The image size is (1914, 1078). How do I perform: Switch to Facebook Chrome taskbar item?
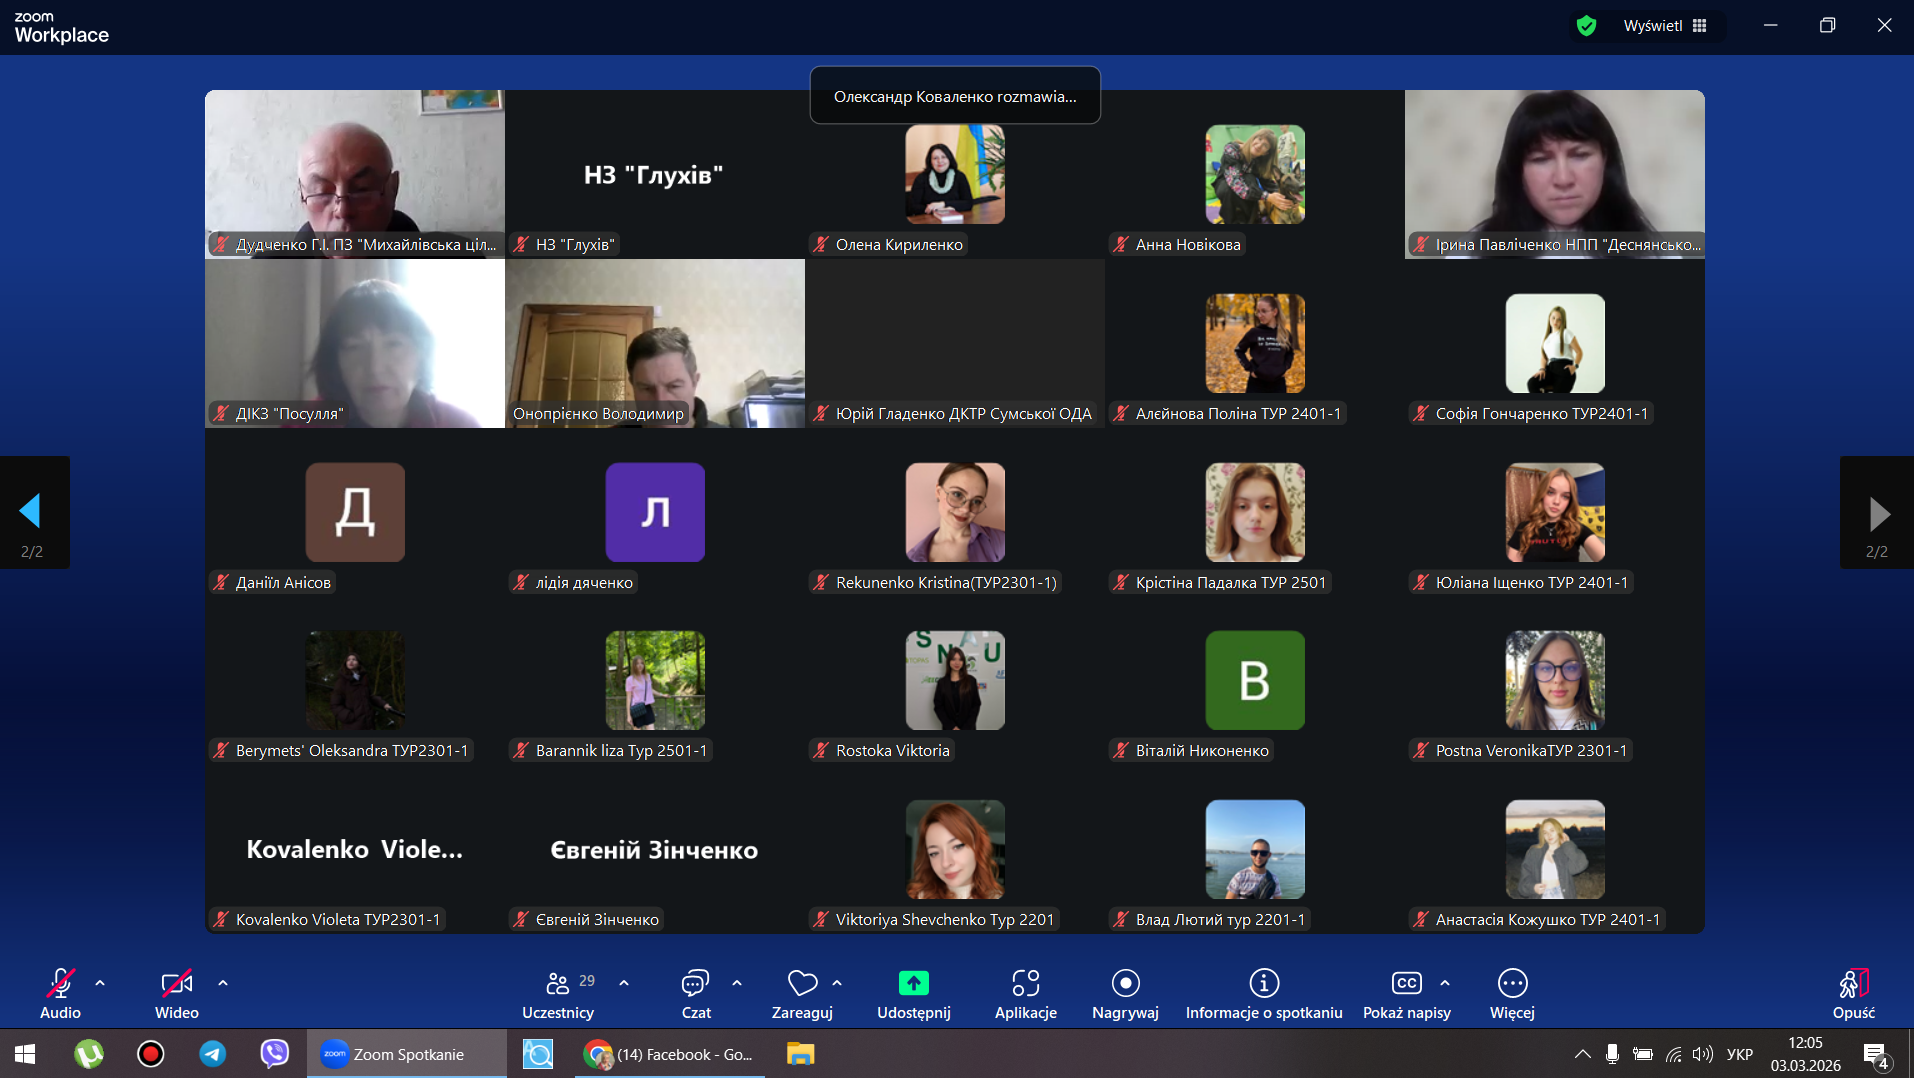click(670, 1054)
